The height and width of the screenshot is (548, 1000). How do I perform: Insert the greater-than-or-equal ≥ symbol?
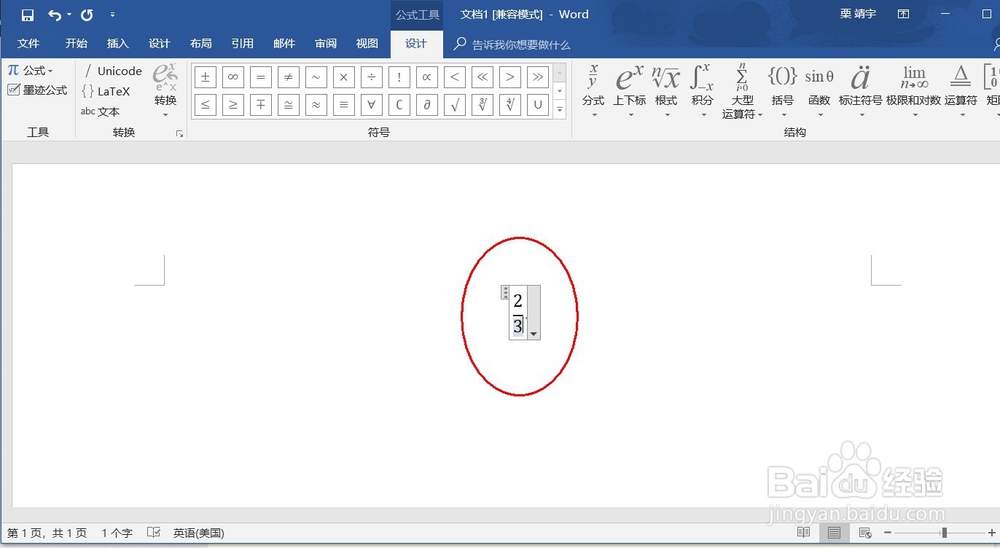(x=233, y=105)
